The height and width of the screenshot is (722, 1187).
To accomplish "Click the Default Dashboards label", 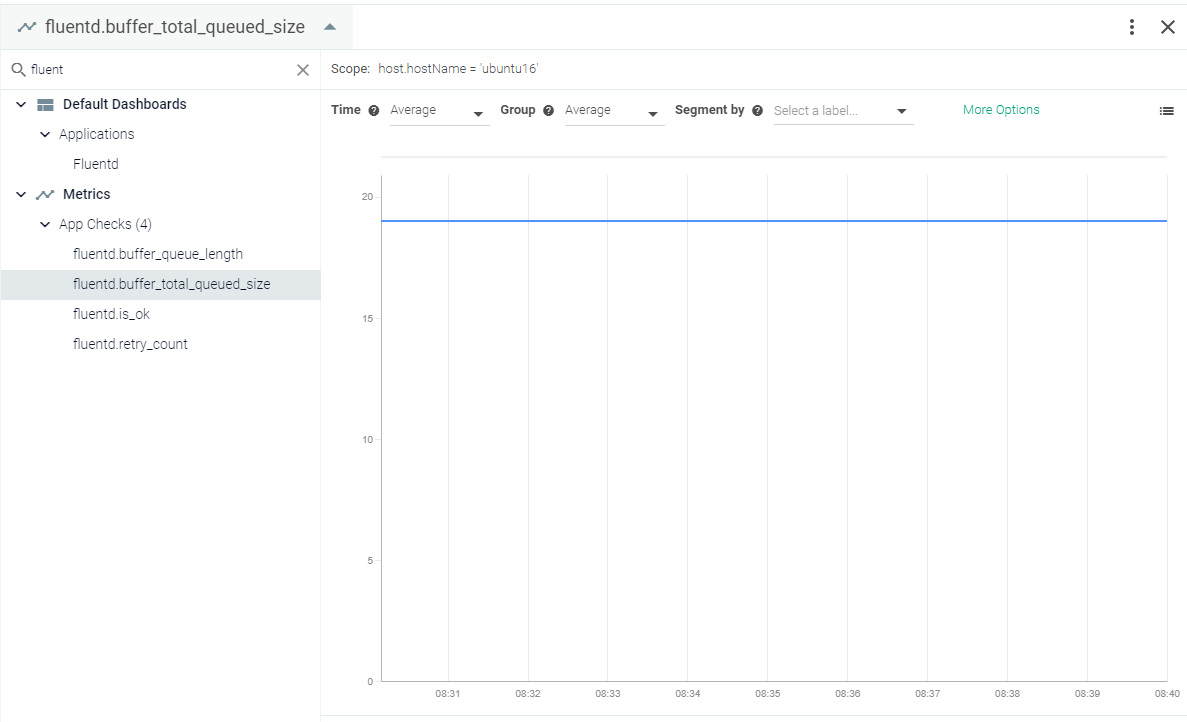I will pos(124,104).
